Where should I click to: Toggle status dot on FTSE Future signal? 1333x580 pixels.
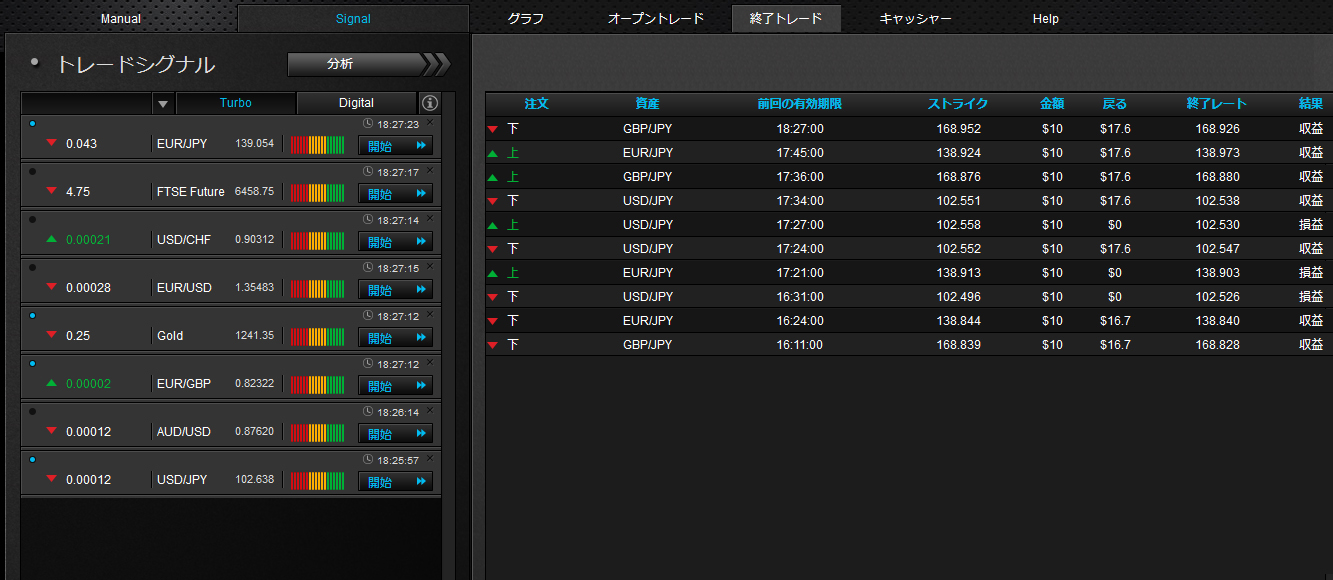click(32, 171)
